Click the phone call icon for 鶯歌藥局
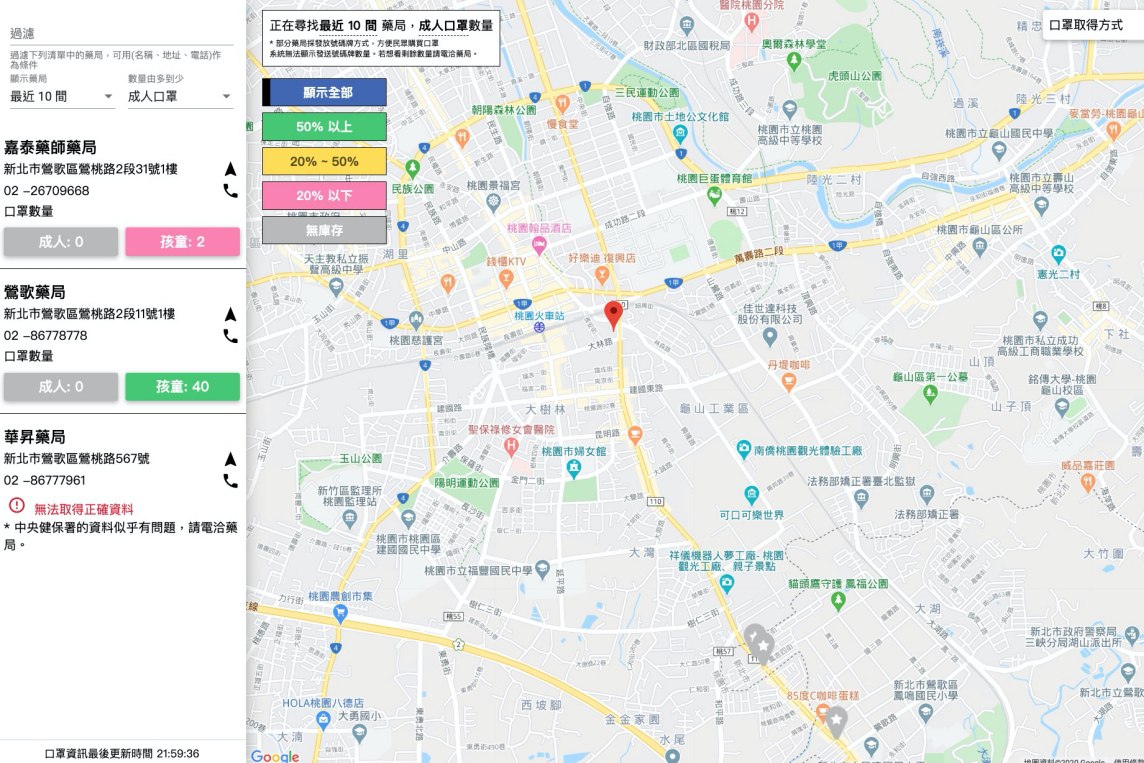Image resolution: width=1144 pixels, height=763 pixels. point(229,336)
